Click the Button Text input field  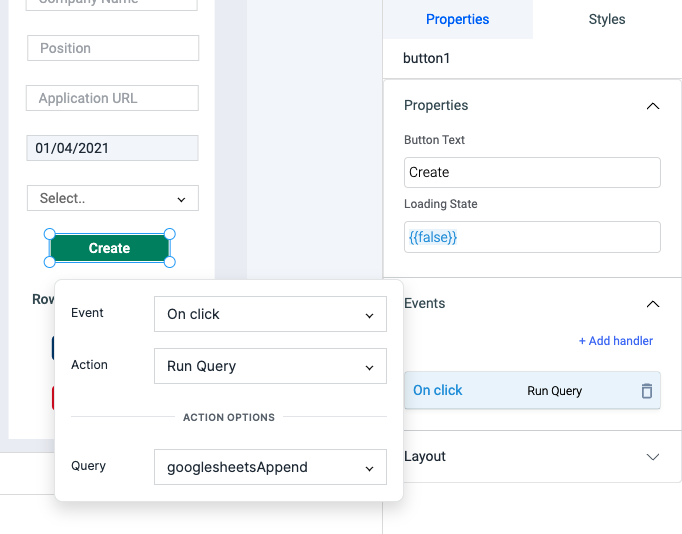click(x=532, y=172)
